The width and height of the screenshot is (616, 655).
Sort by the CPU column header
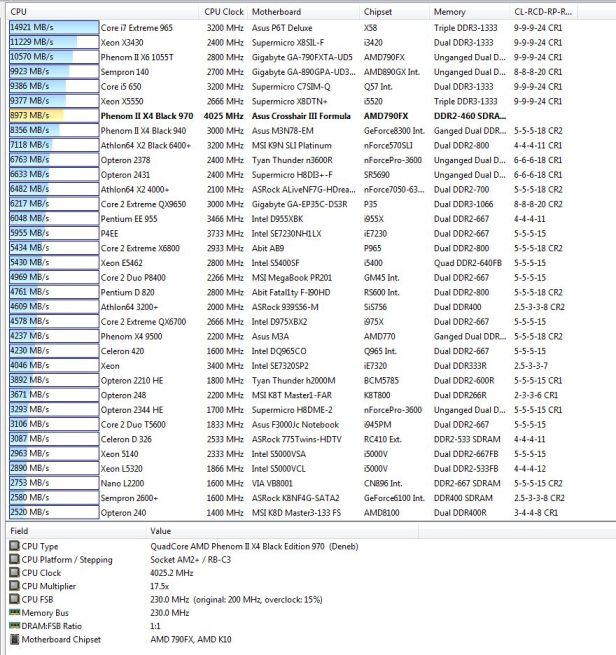pos(103,12)
